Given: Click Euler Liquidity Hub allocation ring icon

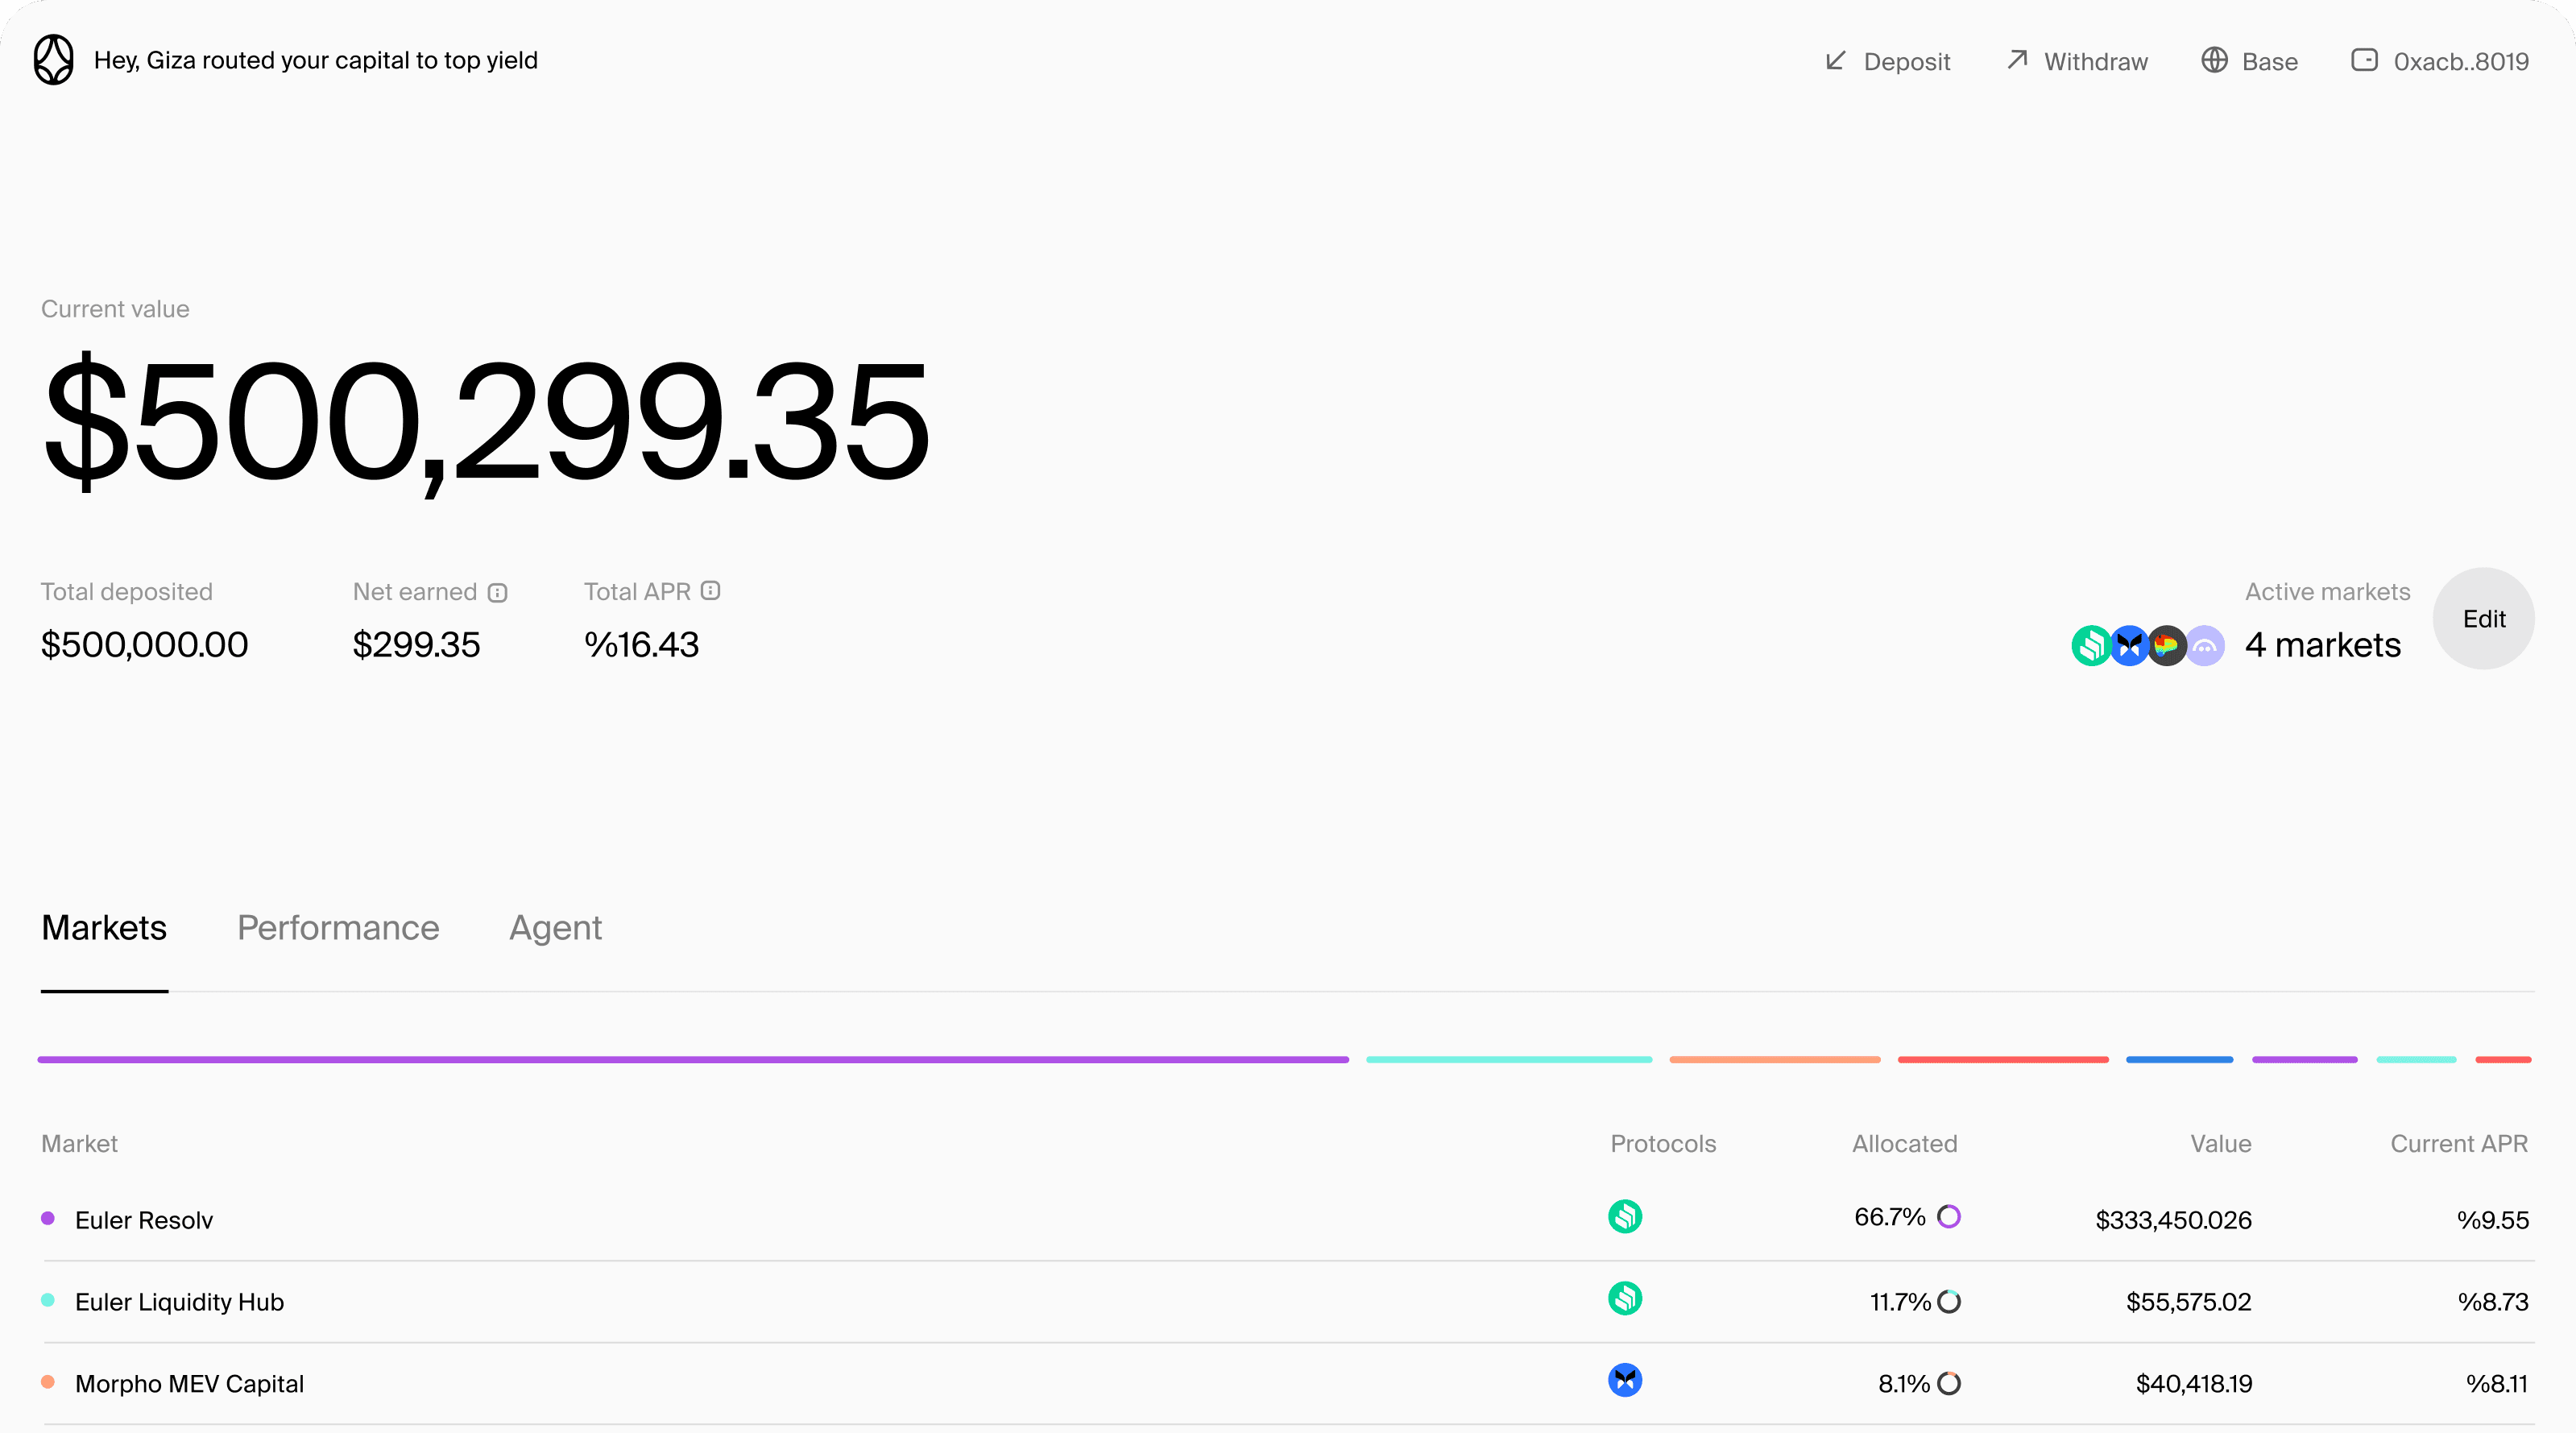Looking at the screenshot, I should (x=1948, y=1301).
